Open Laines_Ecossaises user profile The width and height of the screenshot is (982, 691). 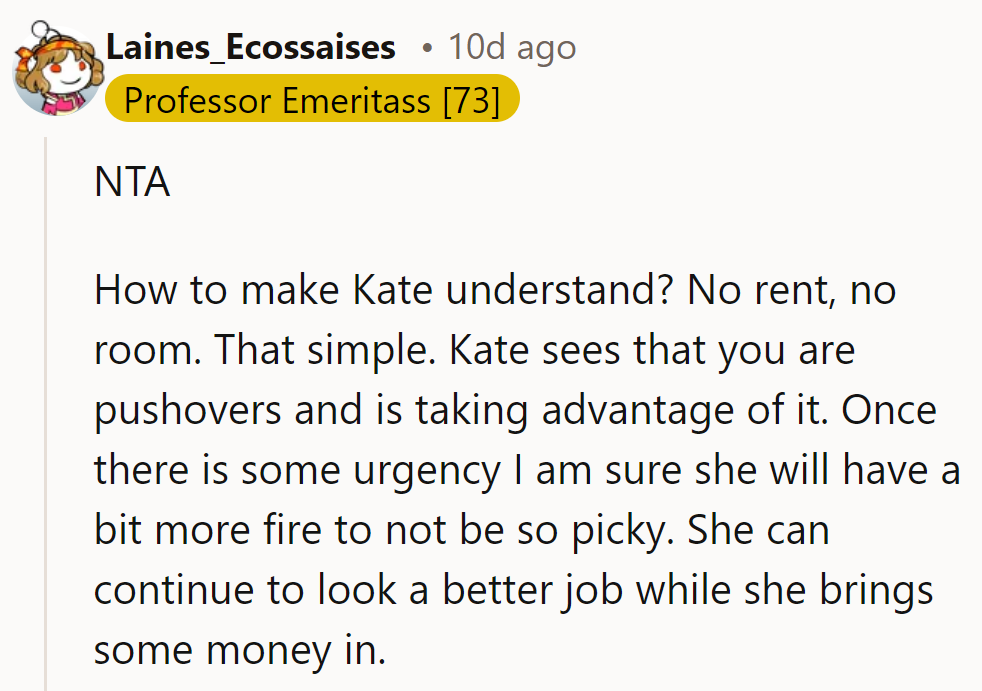click(x=249, y=47)
